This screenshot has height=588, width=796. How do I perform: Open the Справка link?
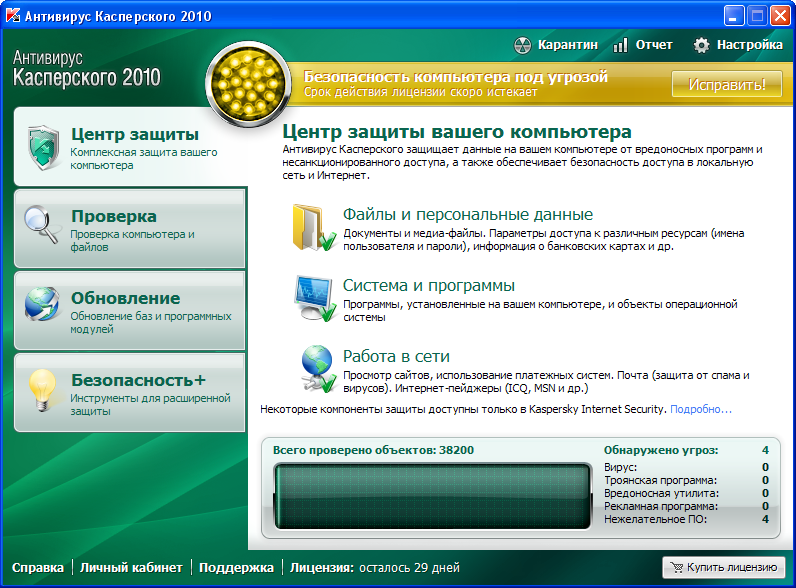[x=38, y=568]
